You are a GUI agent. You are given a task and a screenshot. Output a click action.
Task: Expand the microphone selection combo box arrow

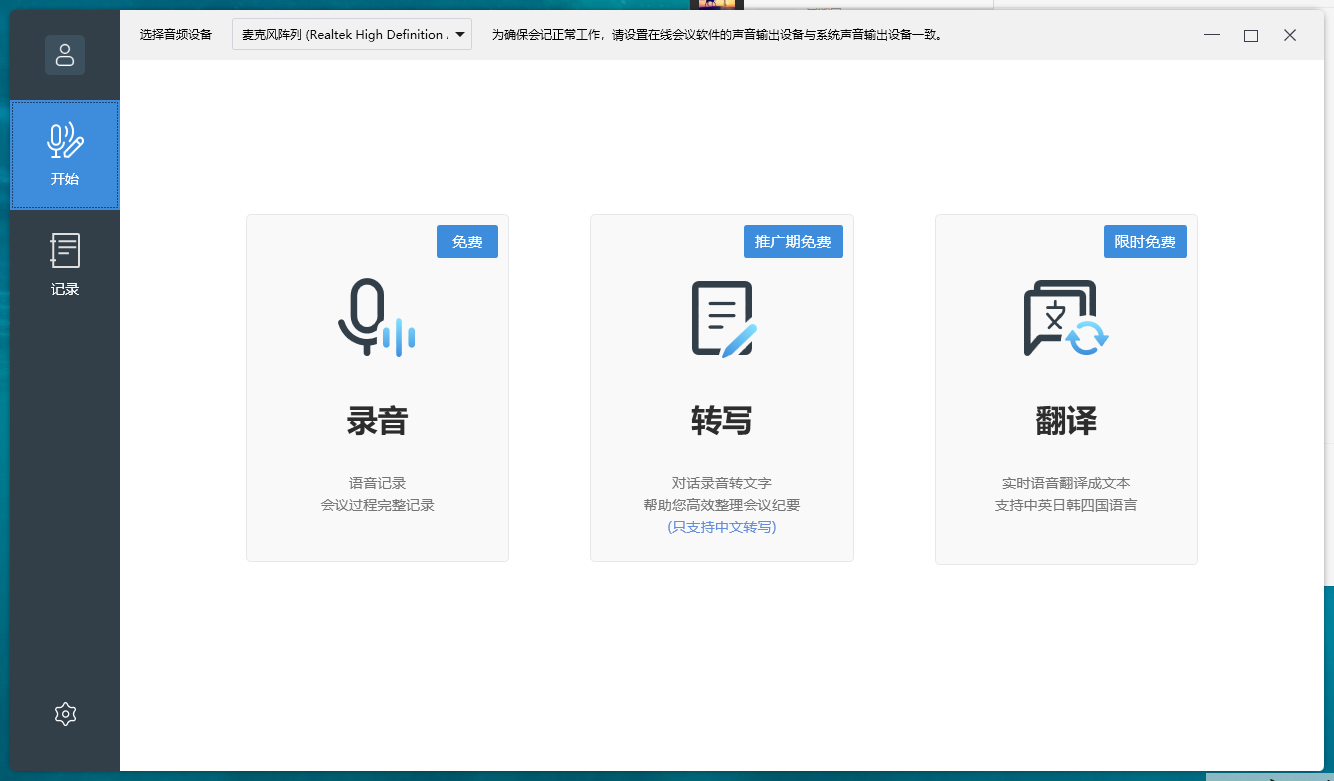pos(459,33)
